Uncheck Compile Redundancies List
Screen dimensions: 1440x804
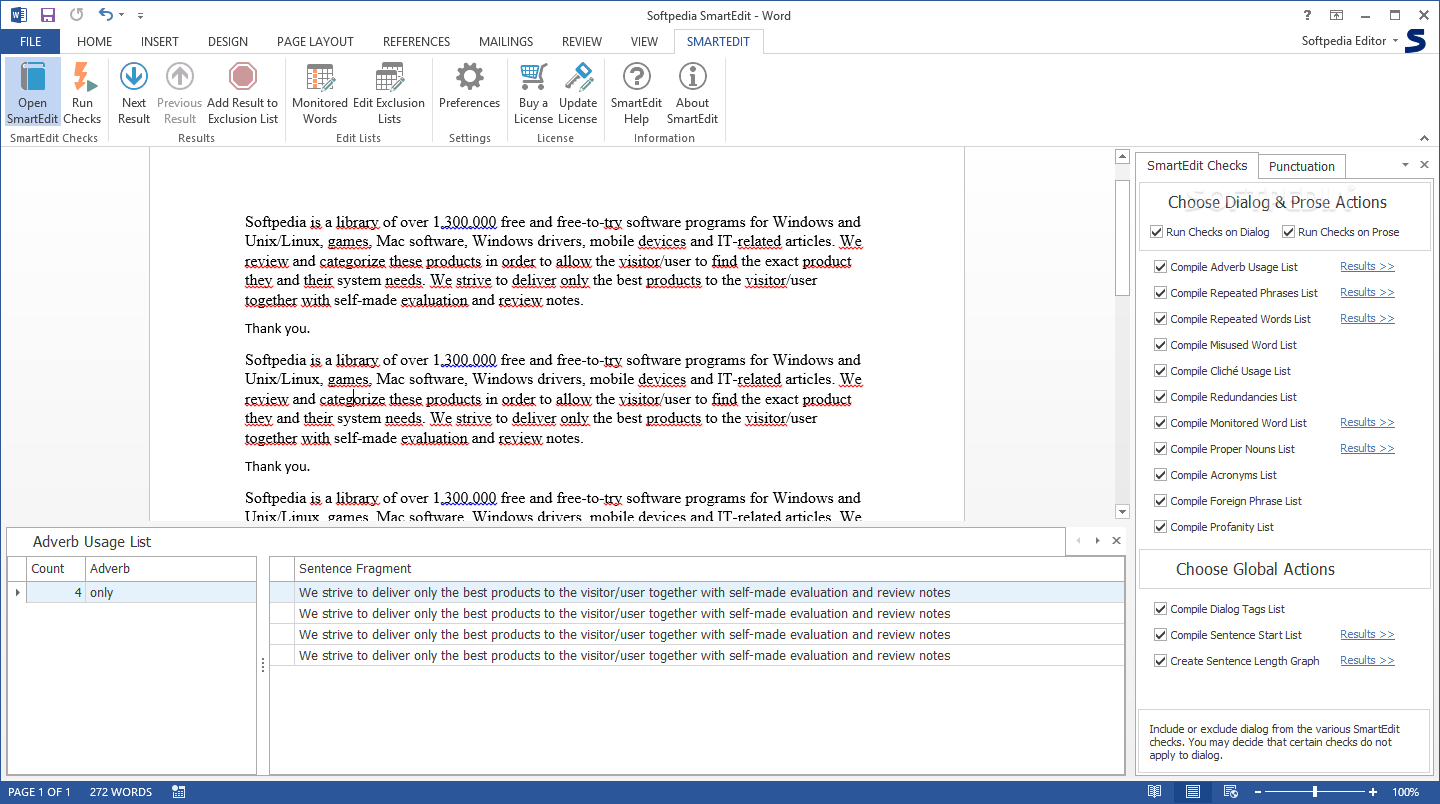(x=1160, y=397)
